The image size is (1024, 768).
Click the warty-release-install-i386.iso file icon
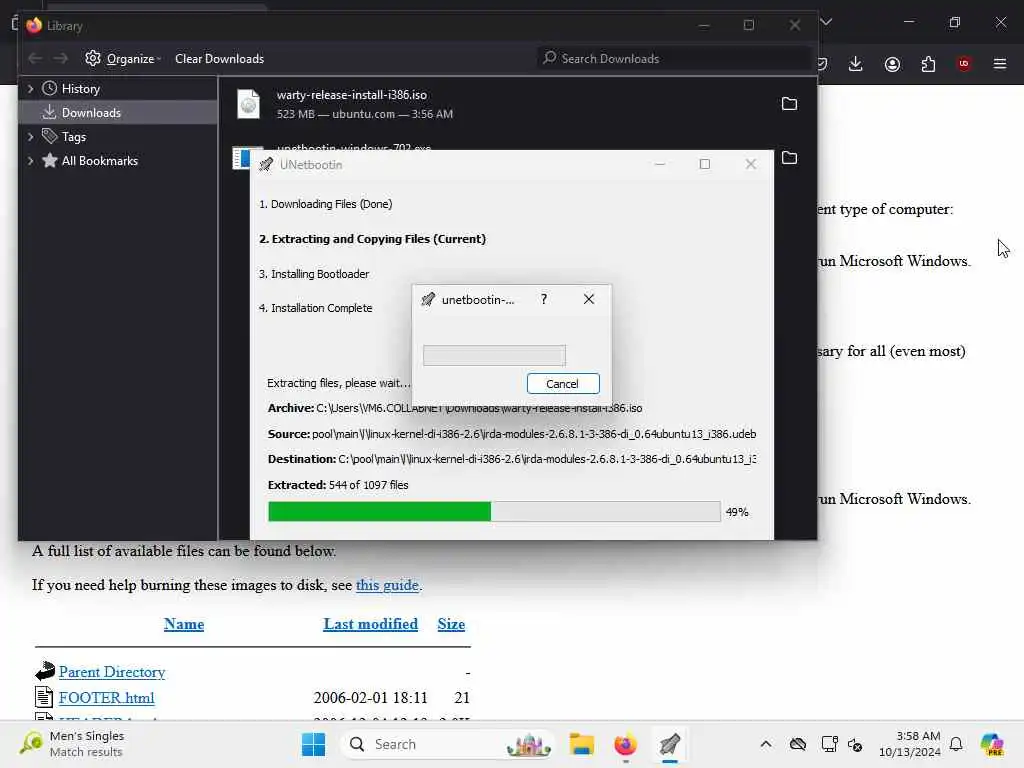pos(248,104)
